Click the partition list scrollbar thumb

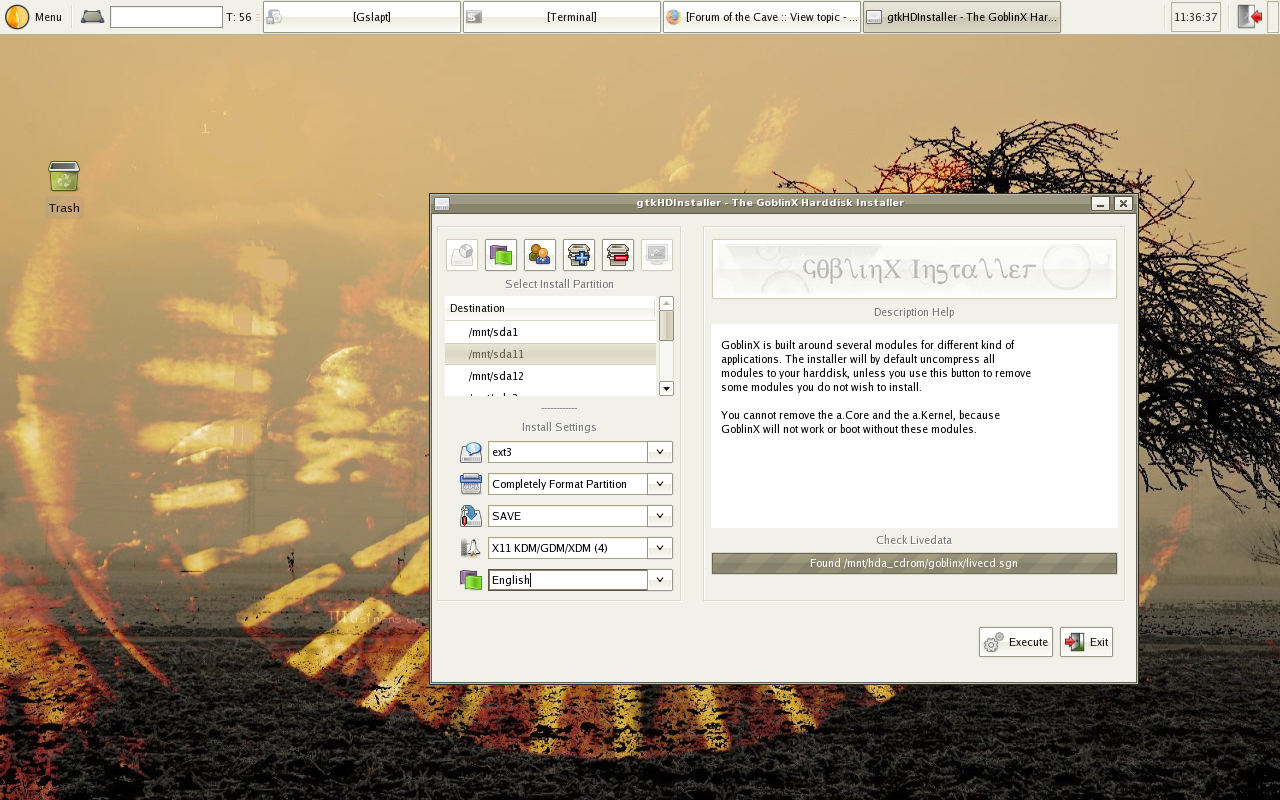coord(667,326)
